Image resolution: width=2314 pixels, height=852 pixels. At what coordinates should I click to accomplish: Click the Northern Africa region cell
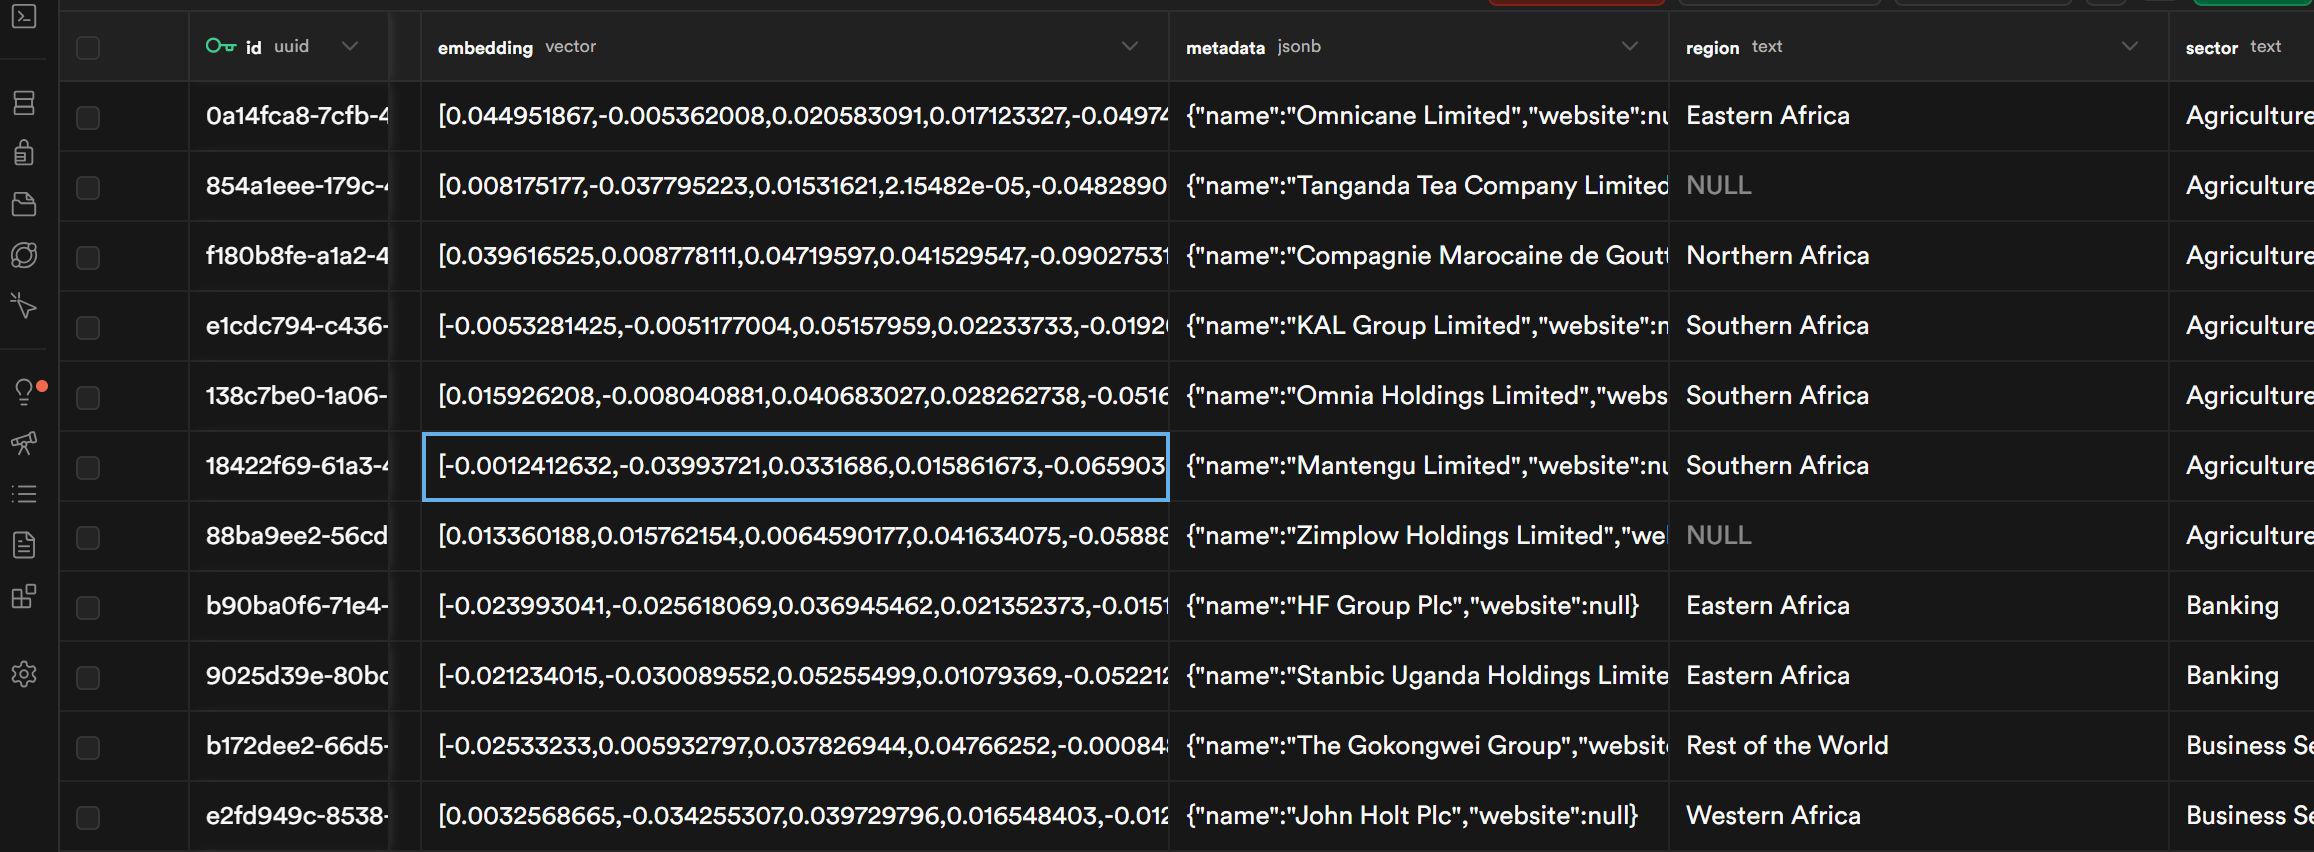point(1919,256)
